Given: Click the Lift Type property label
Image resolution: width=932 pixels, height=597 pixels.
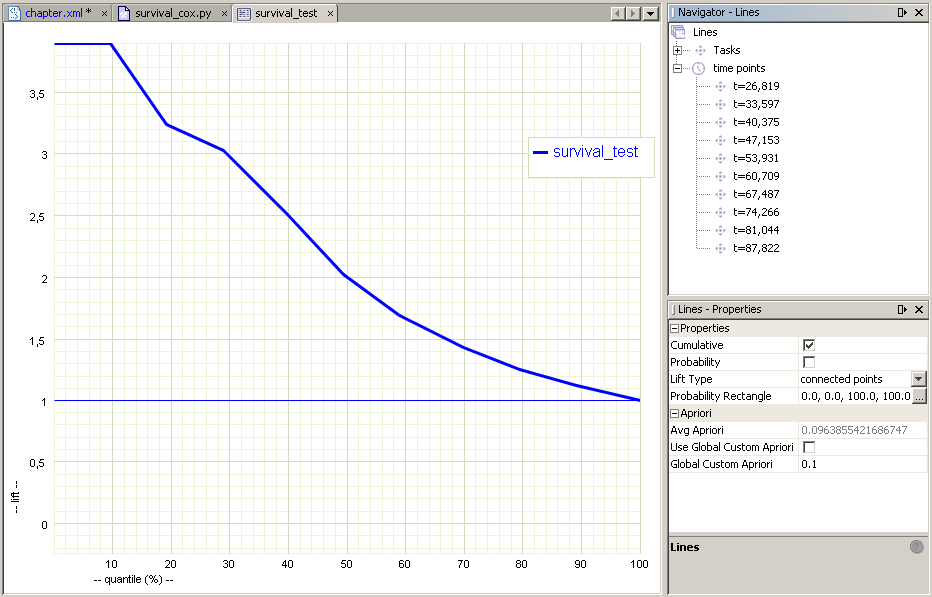Looking at the screenshot, I should click(691, 379).
